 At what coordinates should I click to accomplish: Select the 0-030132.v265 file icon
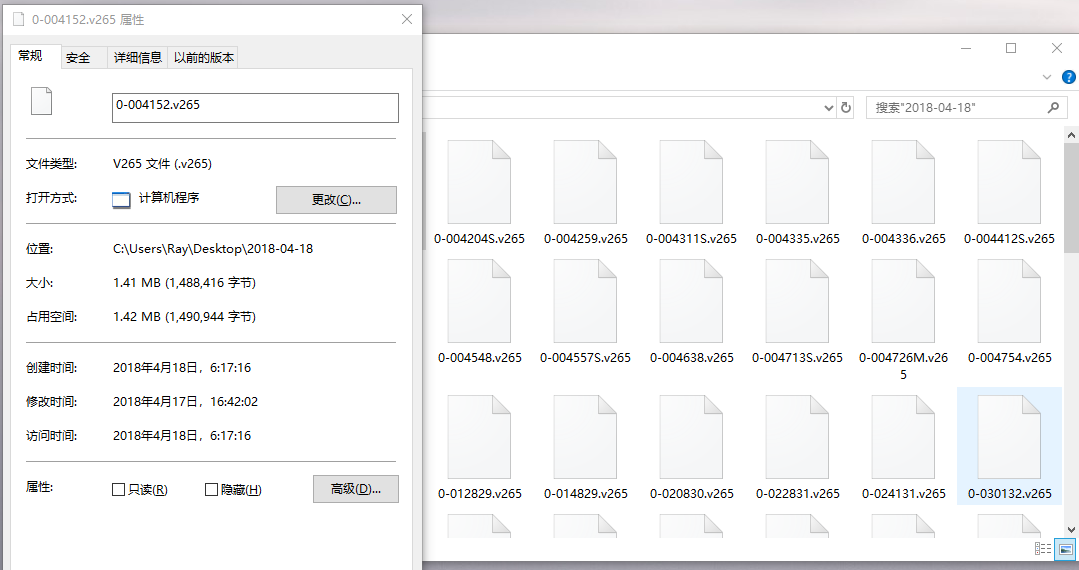[1009, 438]
